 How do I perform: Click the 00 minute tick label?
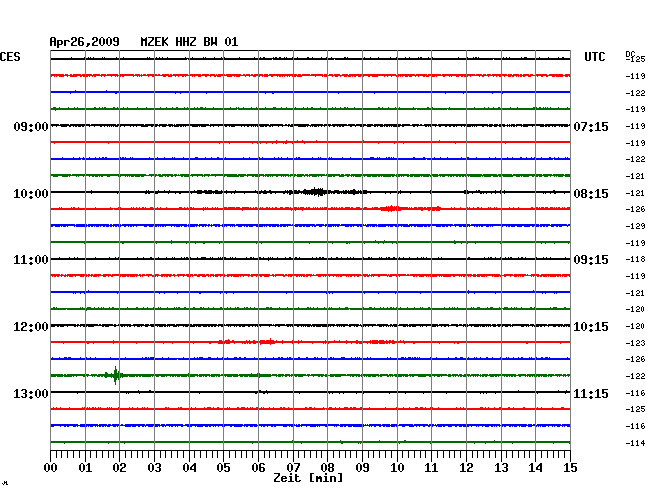coord(51,468)
